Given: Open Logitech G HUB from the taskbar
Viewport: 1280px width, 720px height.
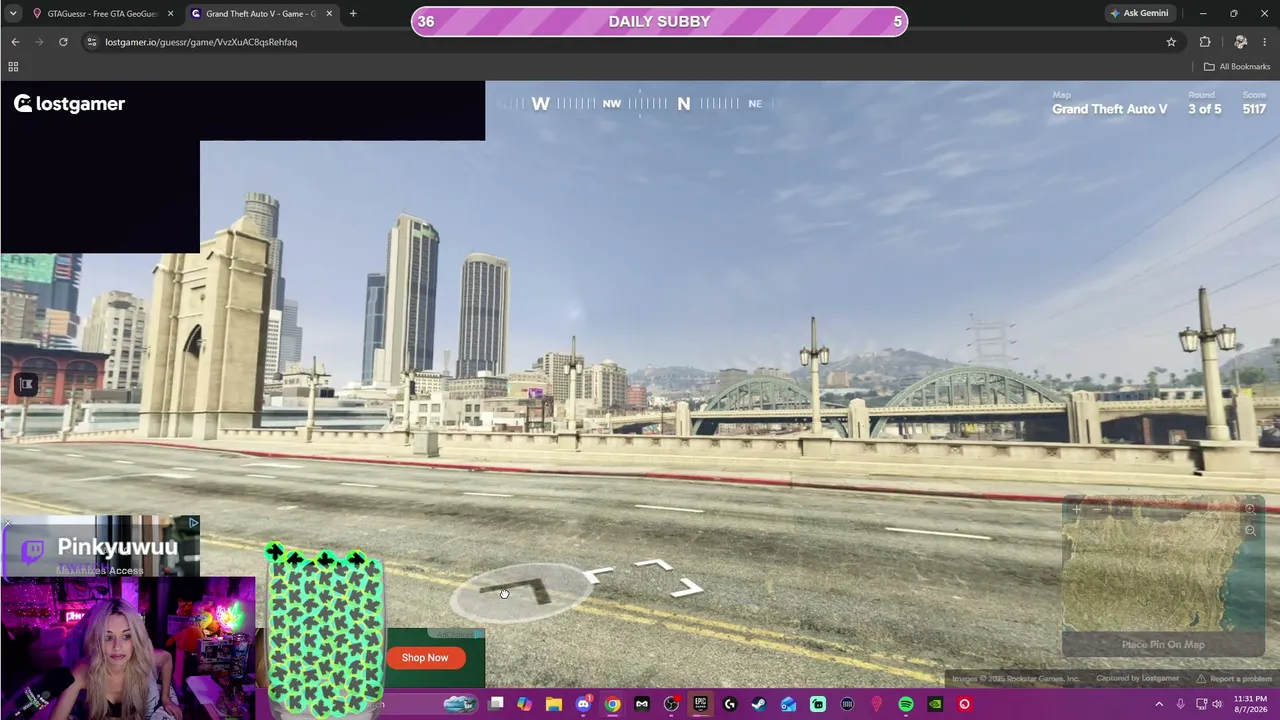Looking at the screenshot, I should click(x=730, y=704).
